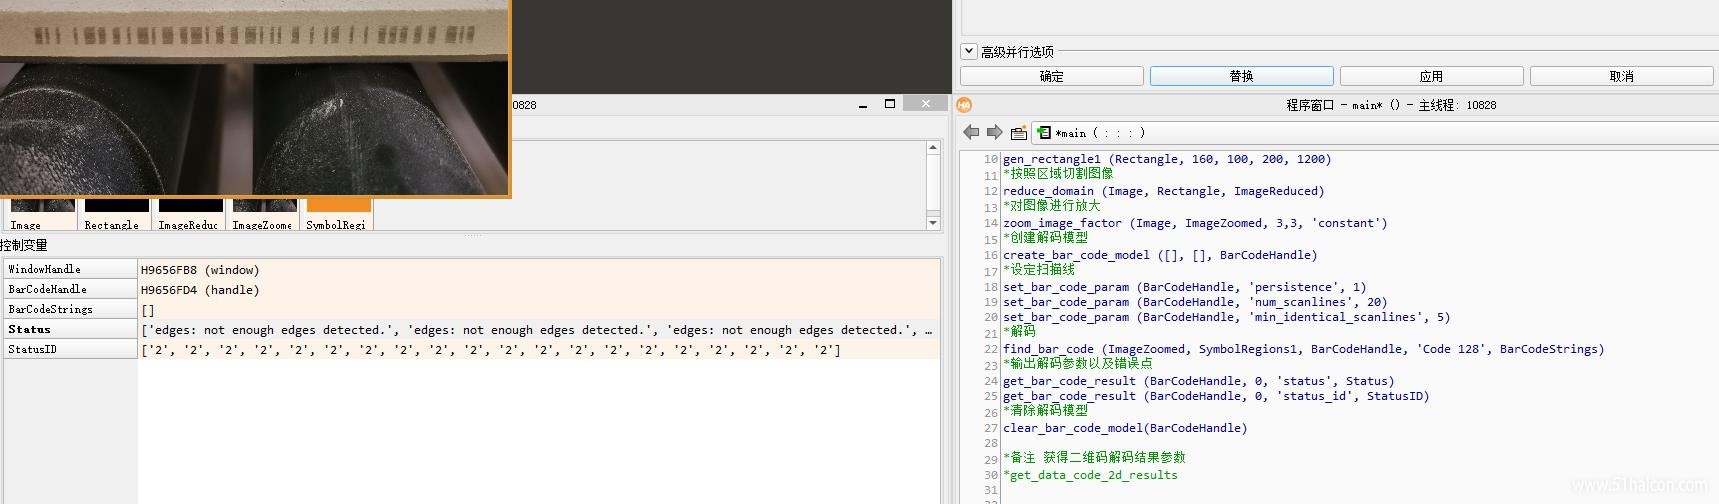Screen dimensions: 1719x504
Task: Click the zoom_image_factor code line
Action: 1195,223
